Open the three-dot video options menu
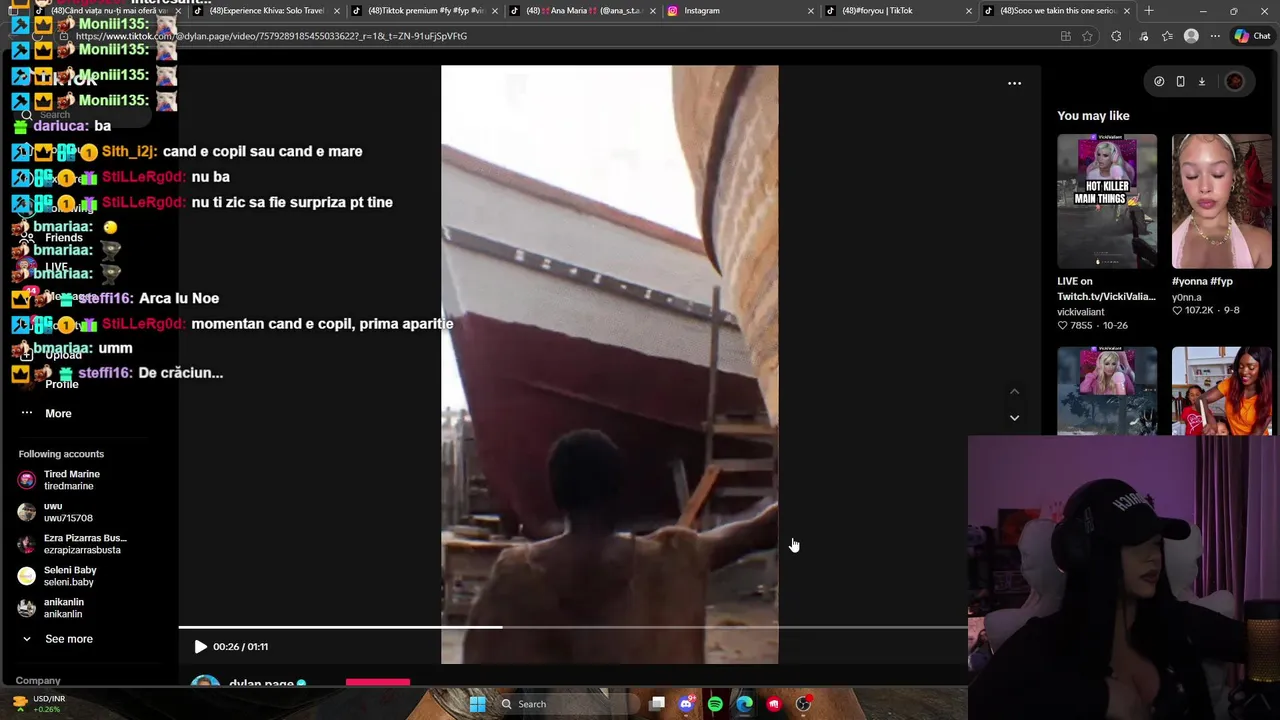Screen dimensions: 1280x720 point(1014,84)
